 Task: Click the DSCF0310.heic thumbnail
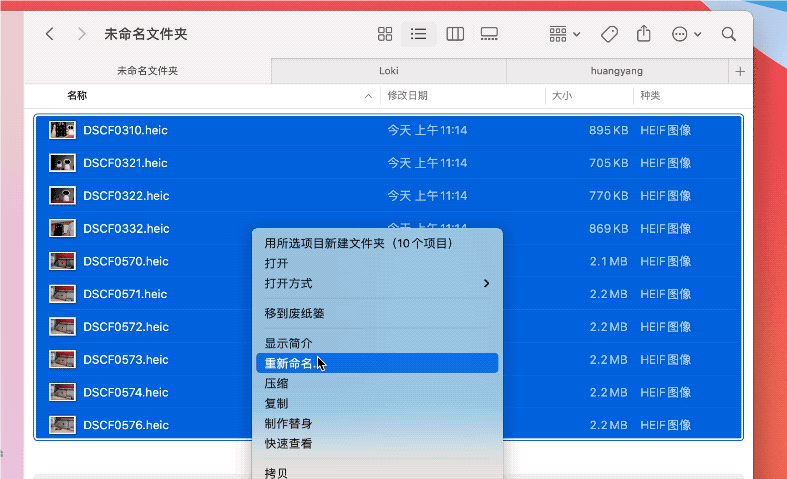point(62,130)
